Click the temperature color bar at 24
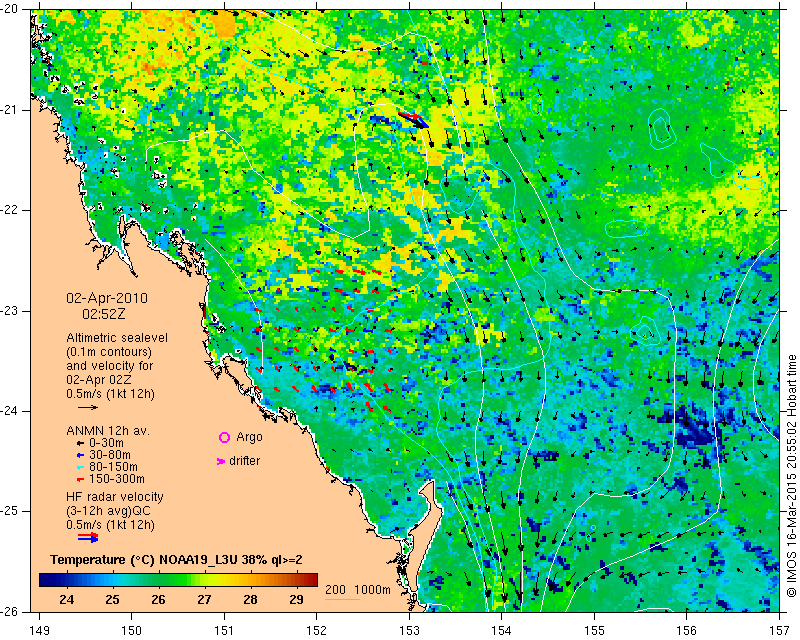The height and width of the screenshot is (640, 800). [x=67, y=580]
